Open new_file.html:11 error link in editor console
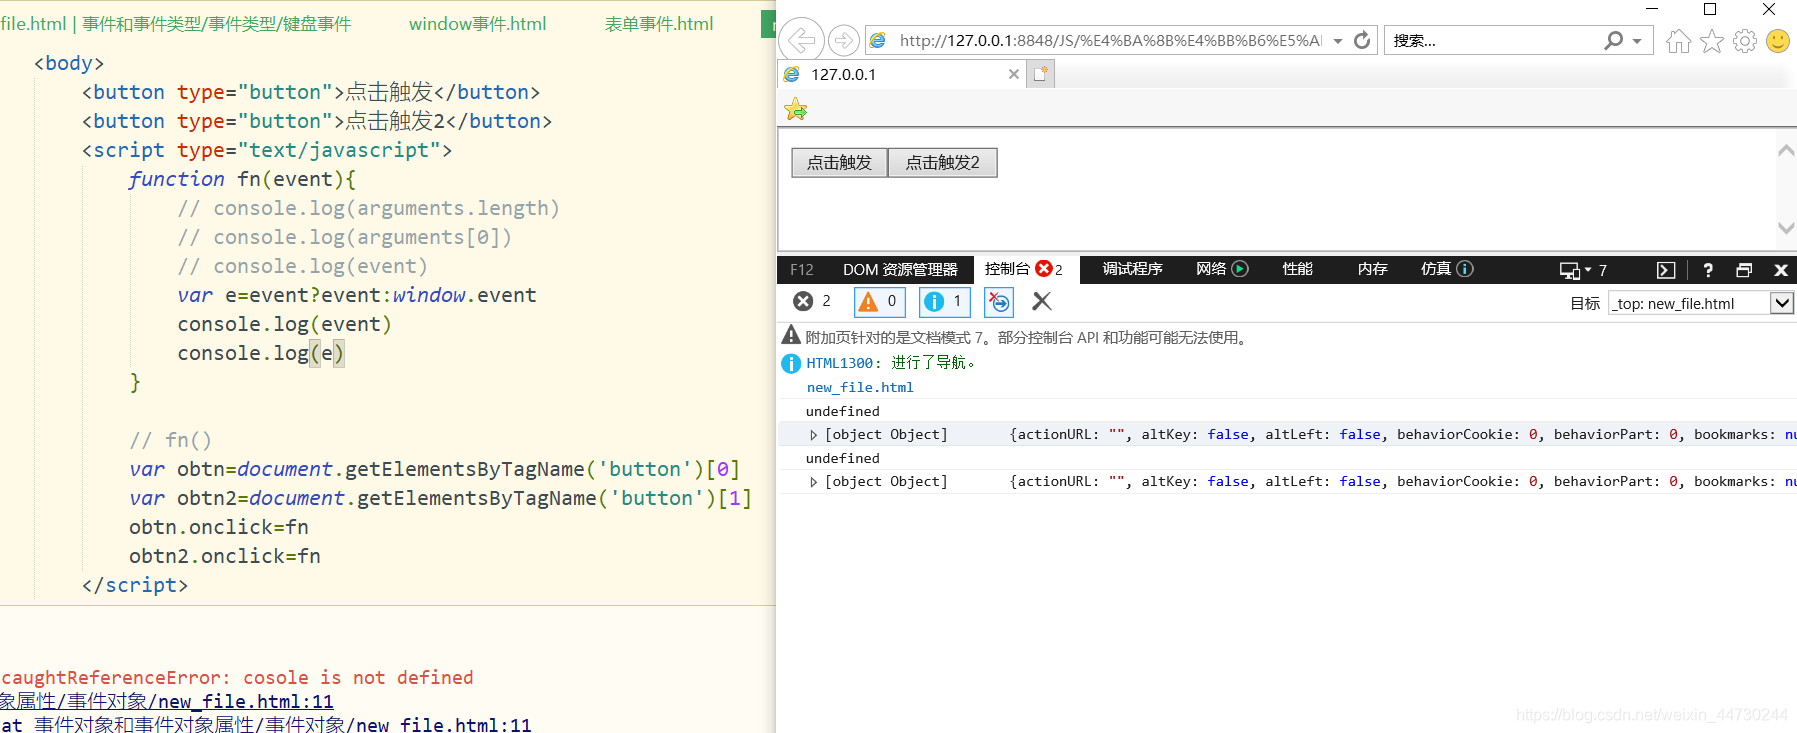Image resolution: width=1797 pixels, height=733 pixels. [166, 702]
